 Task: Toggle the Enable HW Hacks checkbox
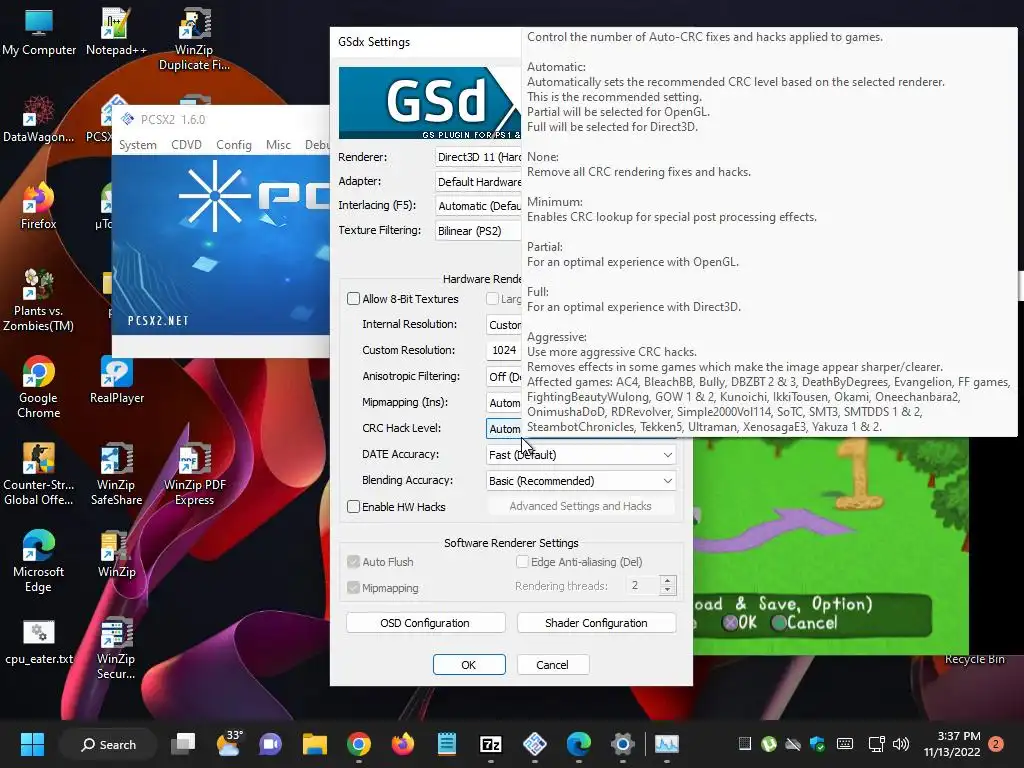pyautogui.click(x=353, y=506)
